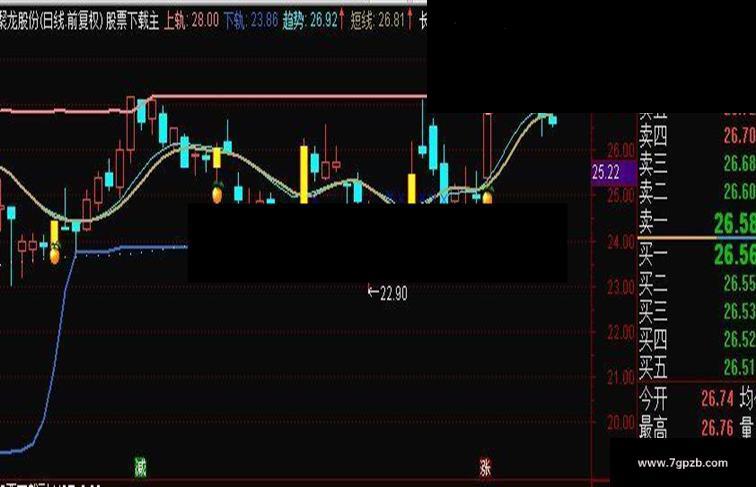Click the green 减 signal marker

[140, 467]
